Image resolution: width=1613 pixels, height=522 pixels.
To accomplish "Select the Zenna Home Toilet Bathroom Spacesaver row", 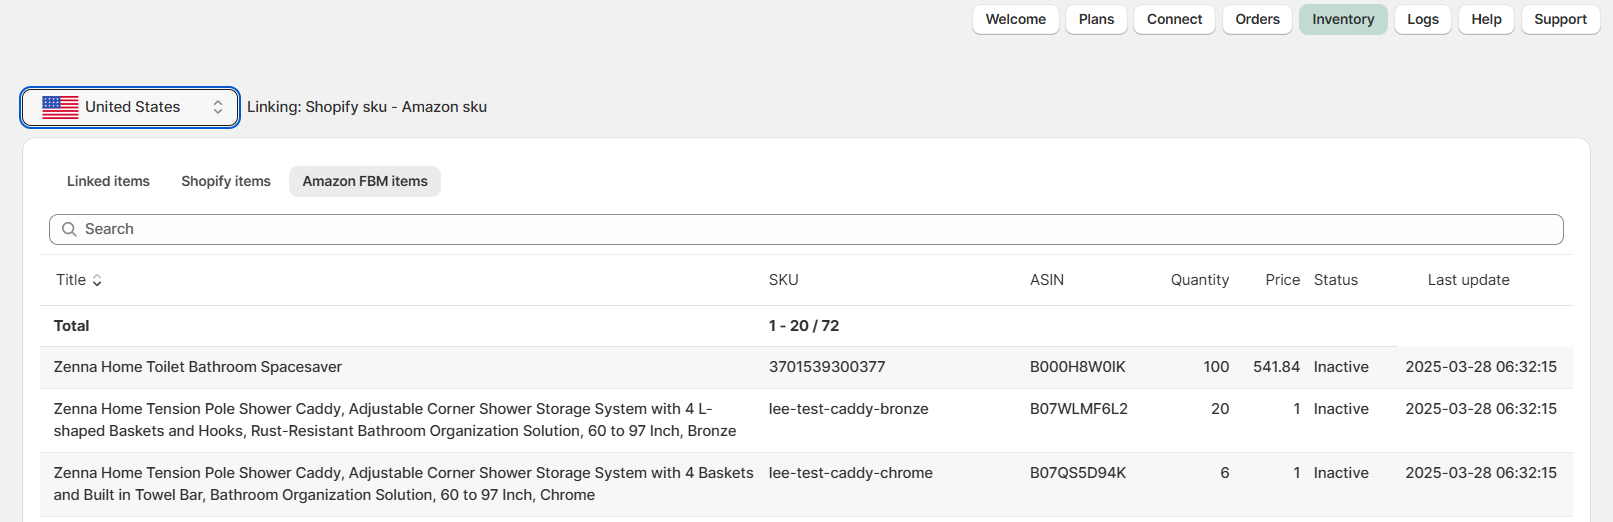I will coord(198,367).
